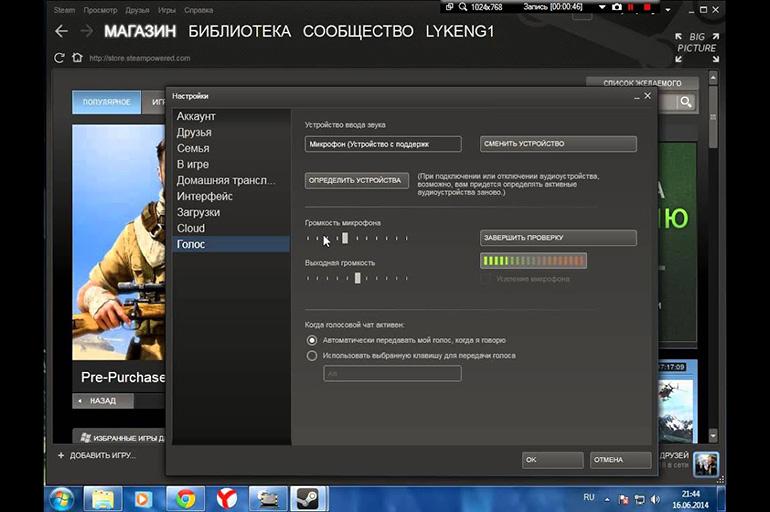The width and height of the screenshot is (770, 512).
Task: Click the Steam forward navigation arrow
Action: coord(86,31)
